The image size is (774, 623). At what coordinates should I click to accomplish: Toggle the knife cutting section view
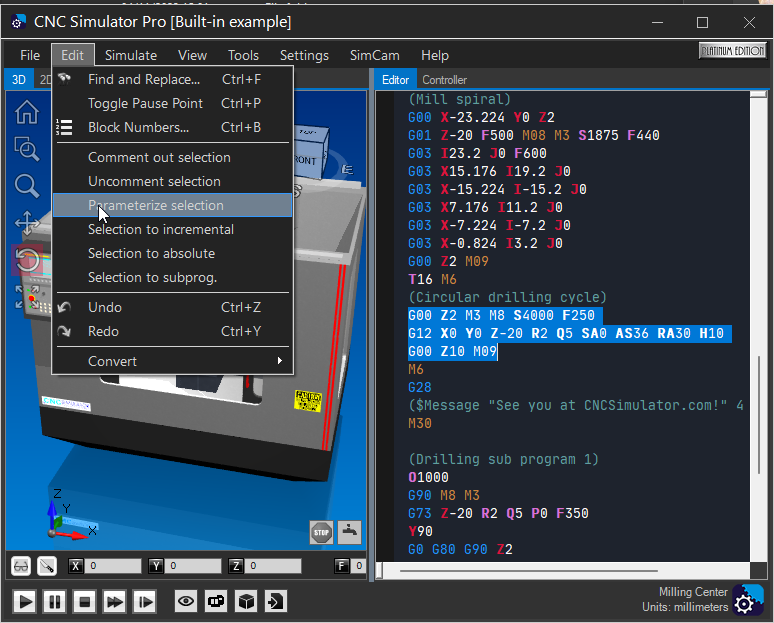[47, 566]
